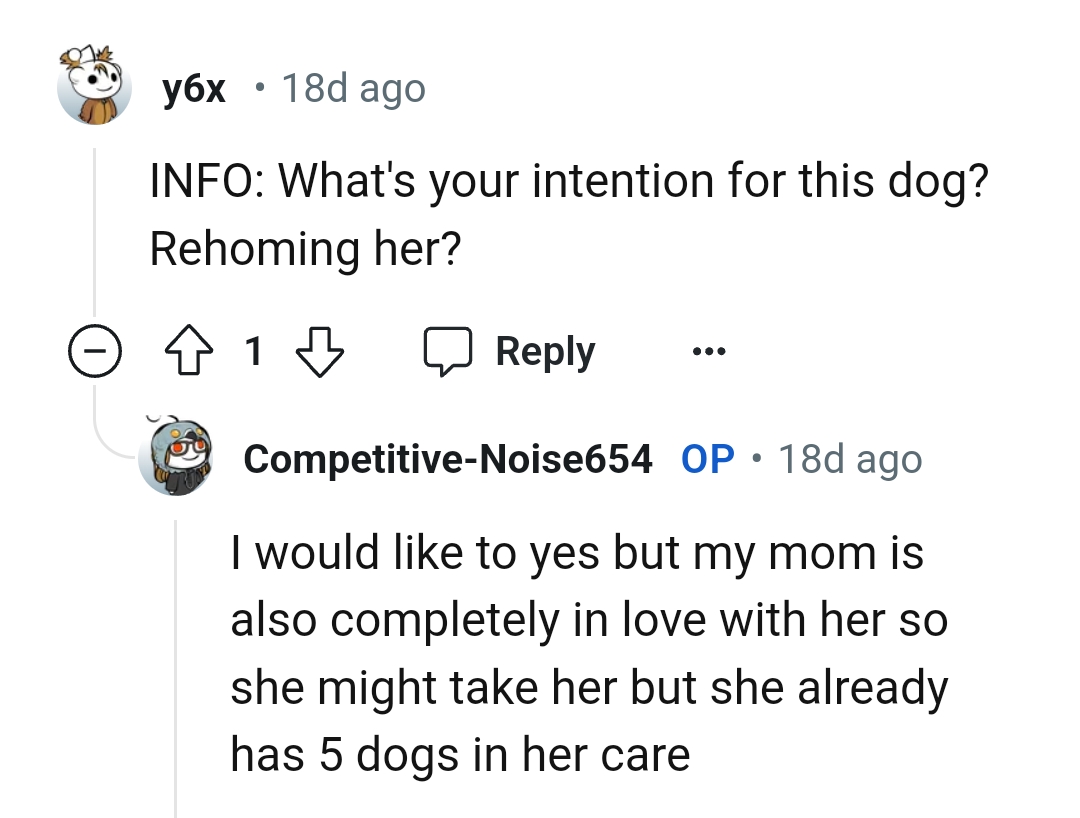Click the 18d ago timestamp on y6x's comment
1080x818 pixels.
[354, 88]
